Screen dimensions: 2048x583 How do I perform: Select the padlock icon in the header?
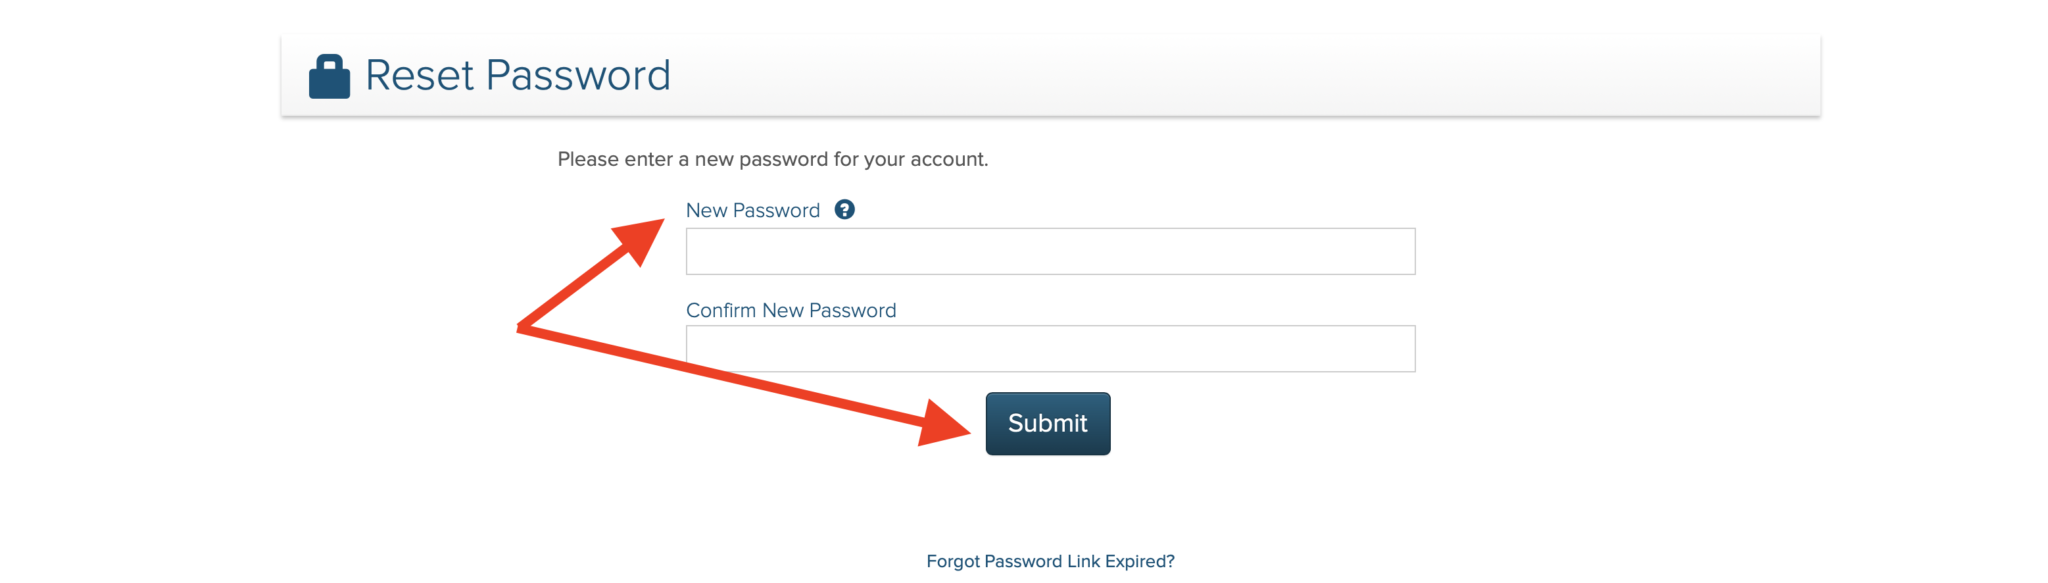pyautogui.click(x=329, y=76)
